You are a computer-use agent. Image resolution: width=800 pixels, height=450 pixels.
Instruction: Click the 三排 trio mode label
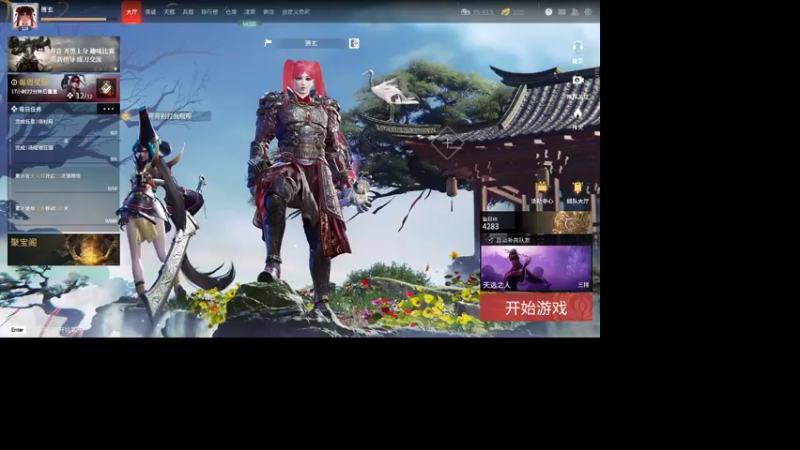[584, 285]
